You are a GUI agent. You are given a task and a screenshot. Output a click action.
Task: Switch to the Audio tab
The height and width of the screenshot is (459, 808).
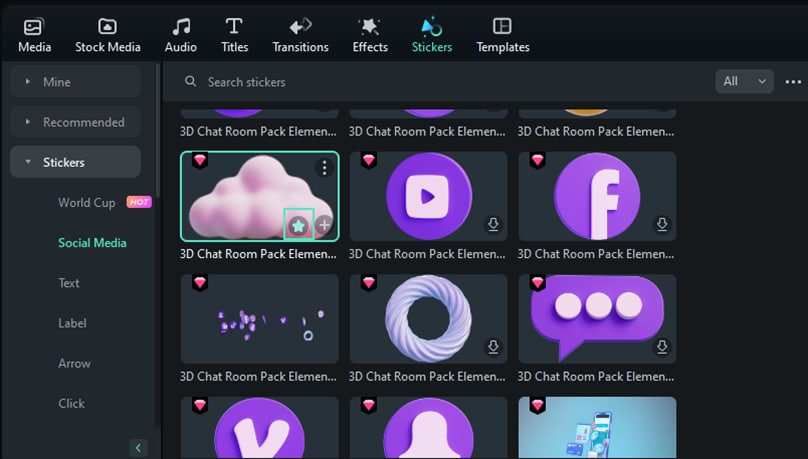(181, 36)
